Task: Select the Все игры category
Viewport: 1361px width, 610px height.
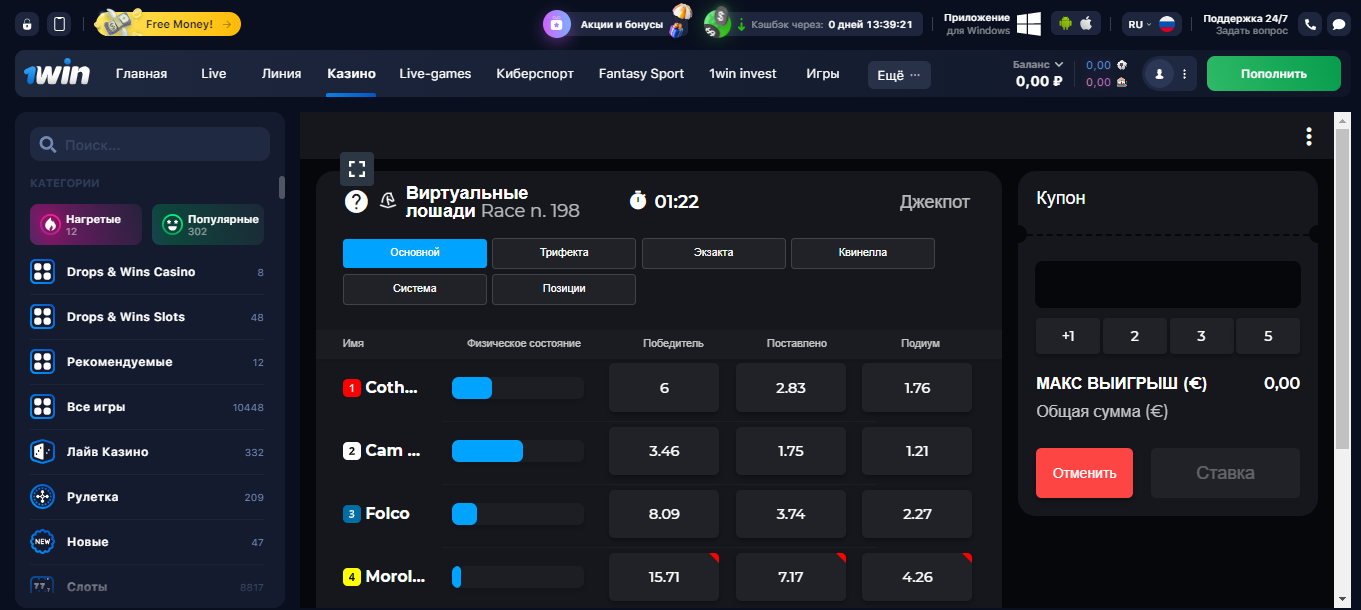Action: tap(147, 407)
